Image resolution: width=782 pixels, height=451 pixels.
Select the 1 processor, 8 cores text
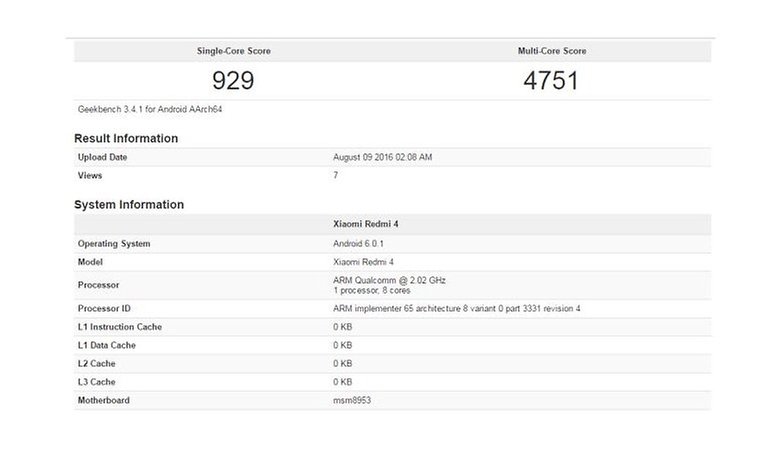tap(372, 290)
